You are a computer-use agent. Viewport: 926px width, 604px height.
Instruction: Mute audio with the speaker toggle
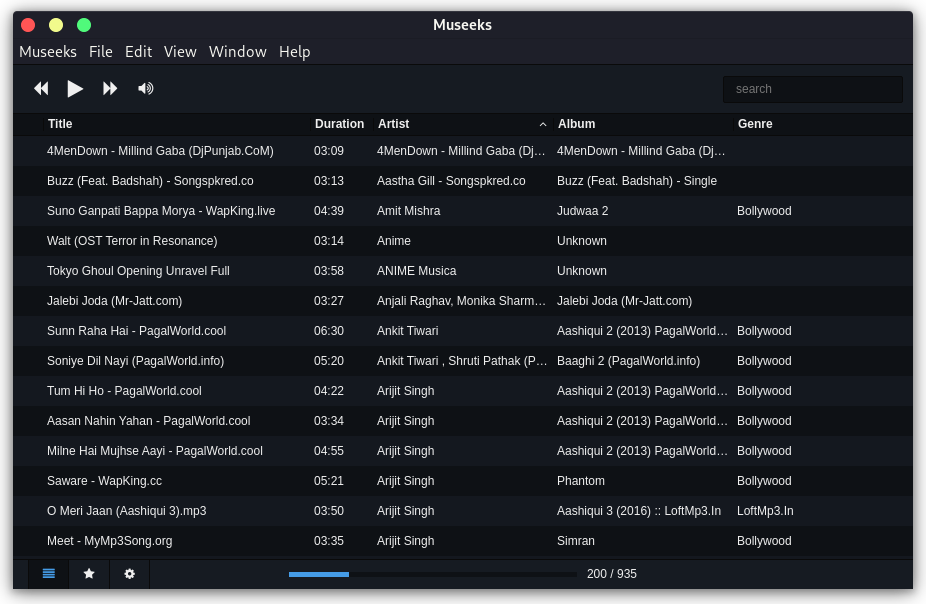(146, 88)
